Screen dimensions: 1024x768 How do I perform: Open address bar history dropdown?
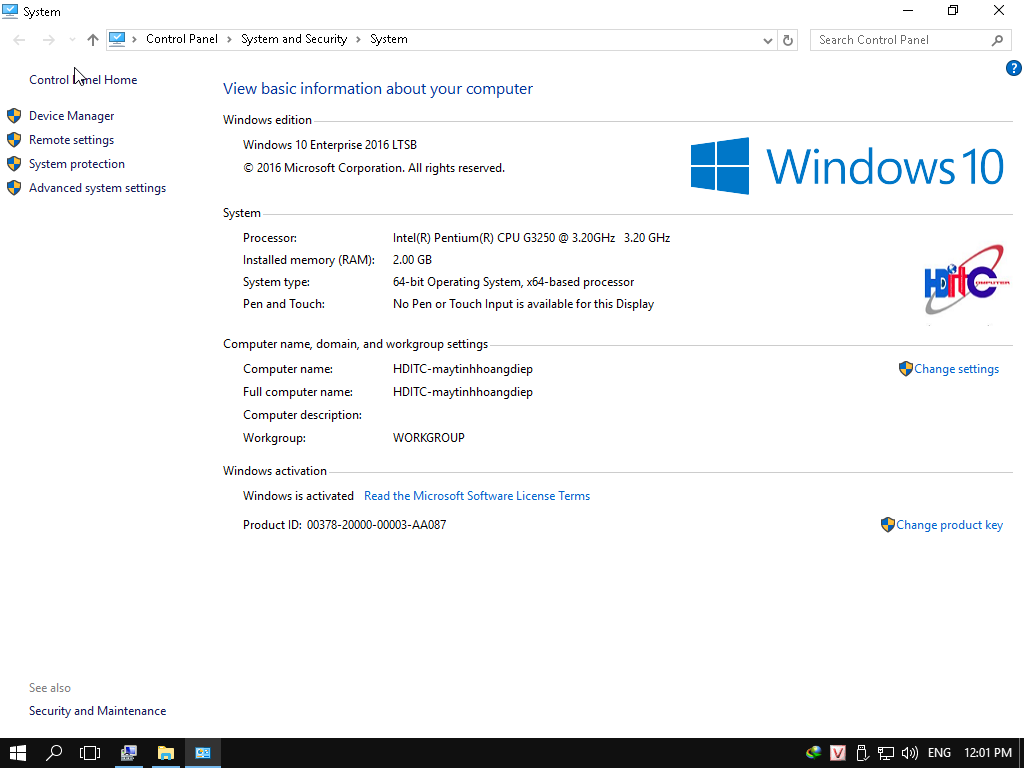click(768, 40)
